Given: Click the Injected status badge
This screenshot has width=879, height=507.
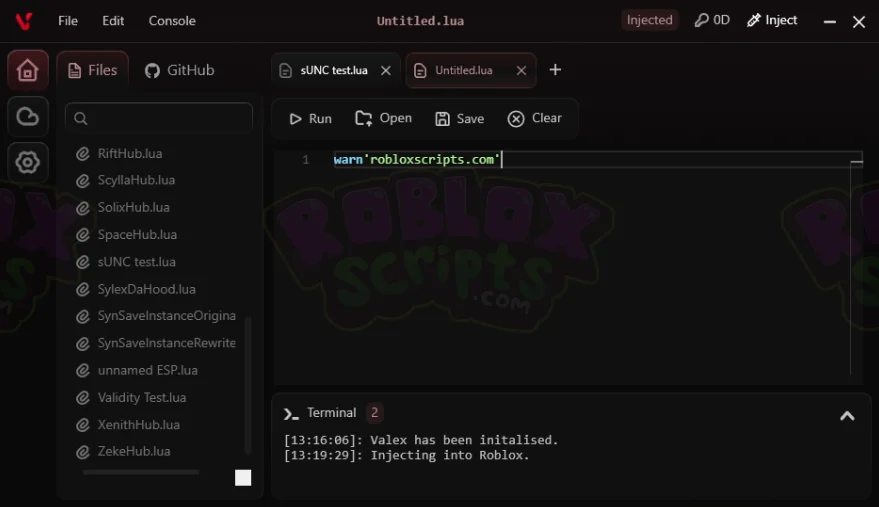Looking at the screenshot, I should pyautogui.click(x=649, y=20).
